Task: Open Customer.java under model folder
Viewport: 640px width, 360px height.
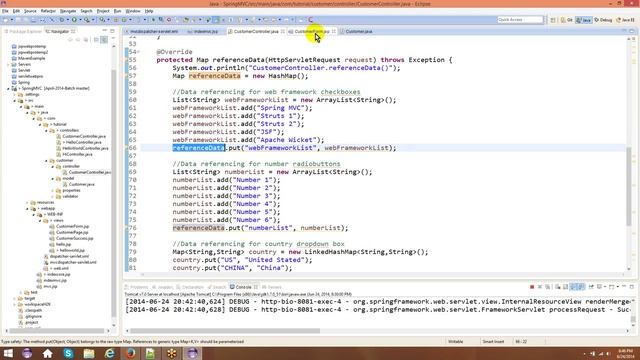Action: coord(78,184)
